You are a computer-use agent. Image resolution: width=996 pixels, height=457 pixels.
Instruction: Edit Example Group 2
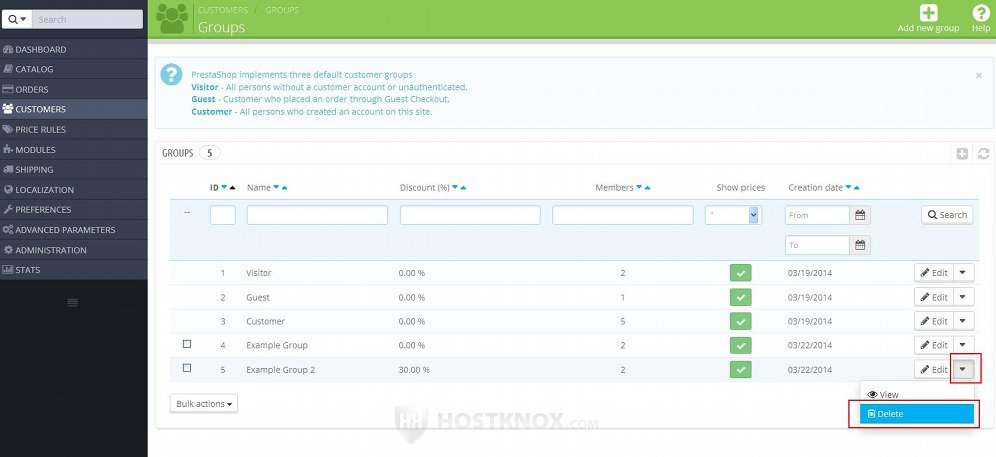coord(934,369)
